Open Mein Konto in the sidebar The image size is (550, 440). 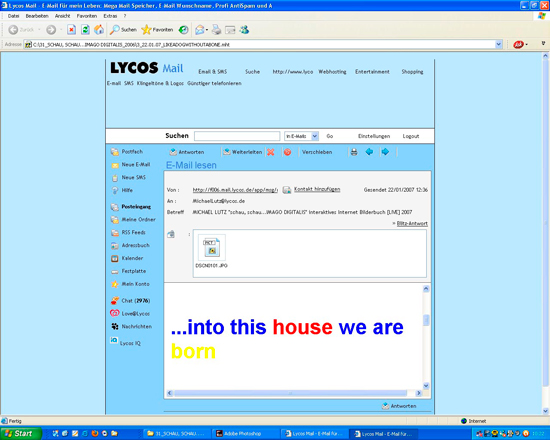[x=130, y=284]
